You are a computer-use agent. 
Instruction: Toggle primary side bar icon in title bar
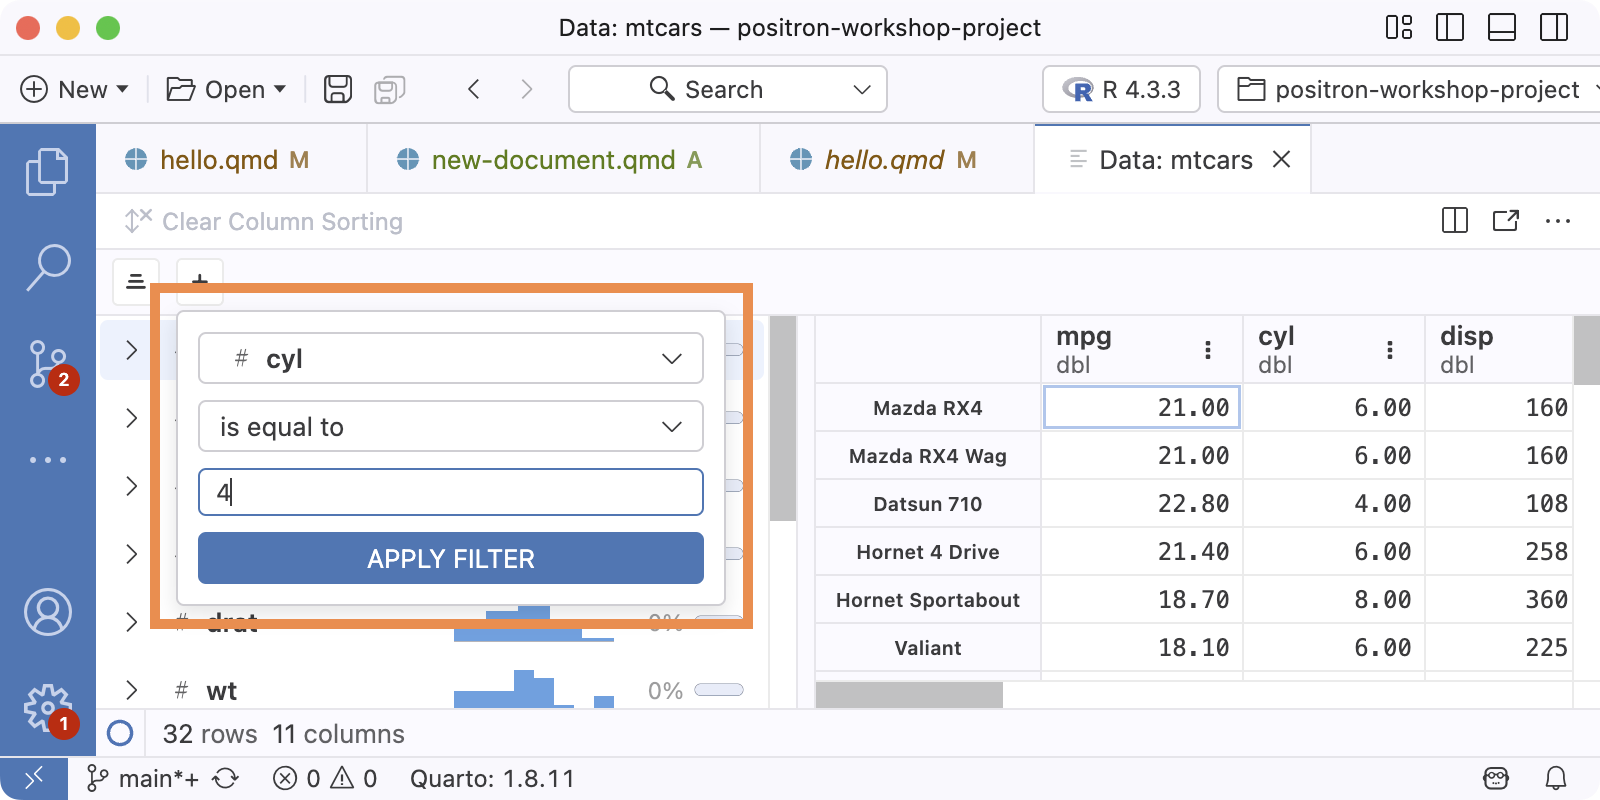1449,27
